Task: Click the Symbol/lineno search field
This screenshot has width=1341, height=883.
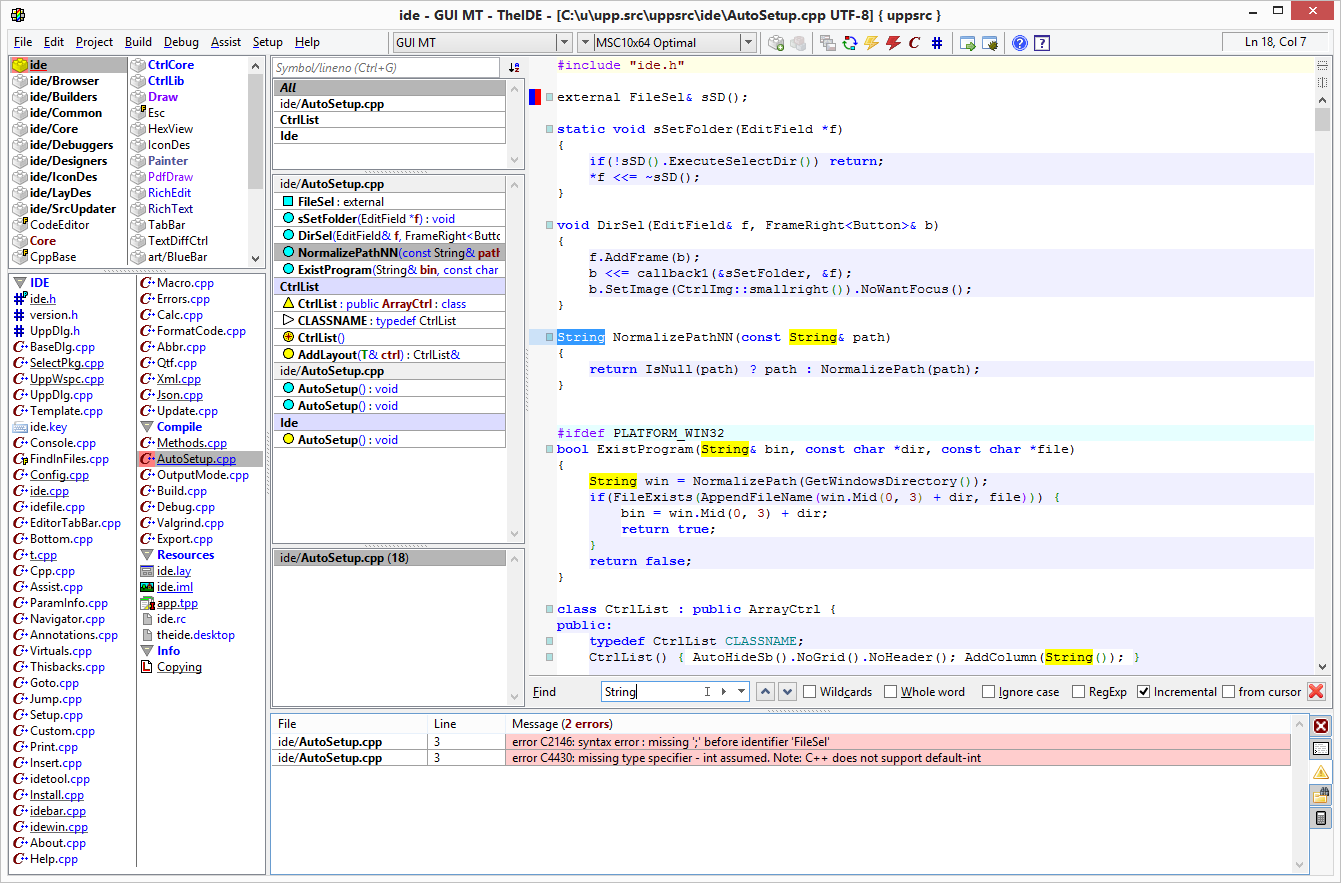Action: [386, 68]
